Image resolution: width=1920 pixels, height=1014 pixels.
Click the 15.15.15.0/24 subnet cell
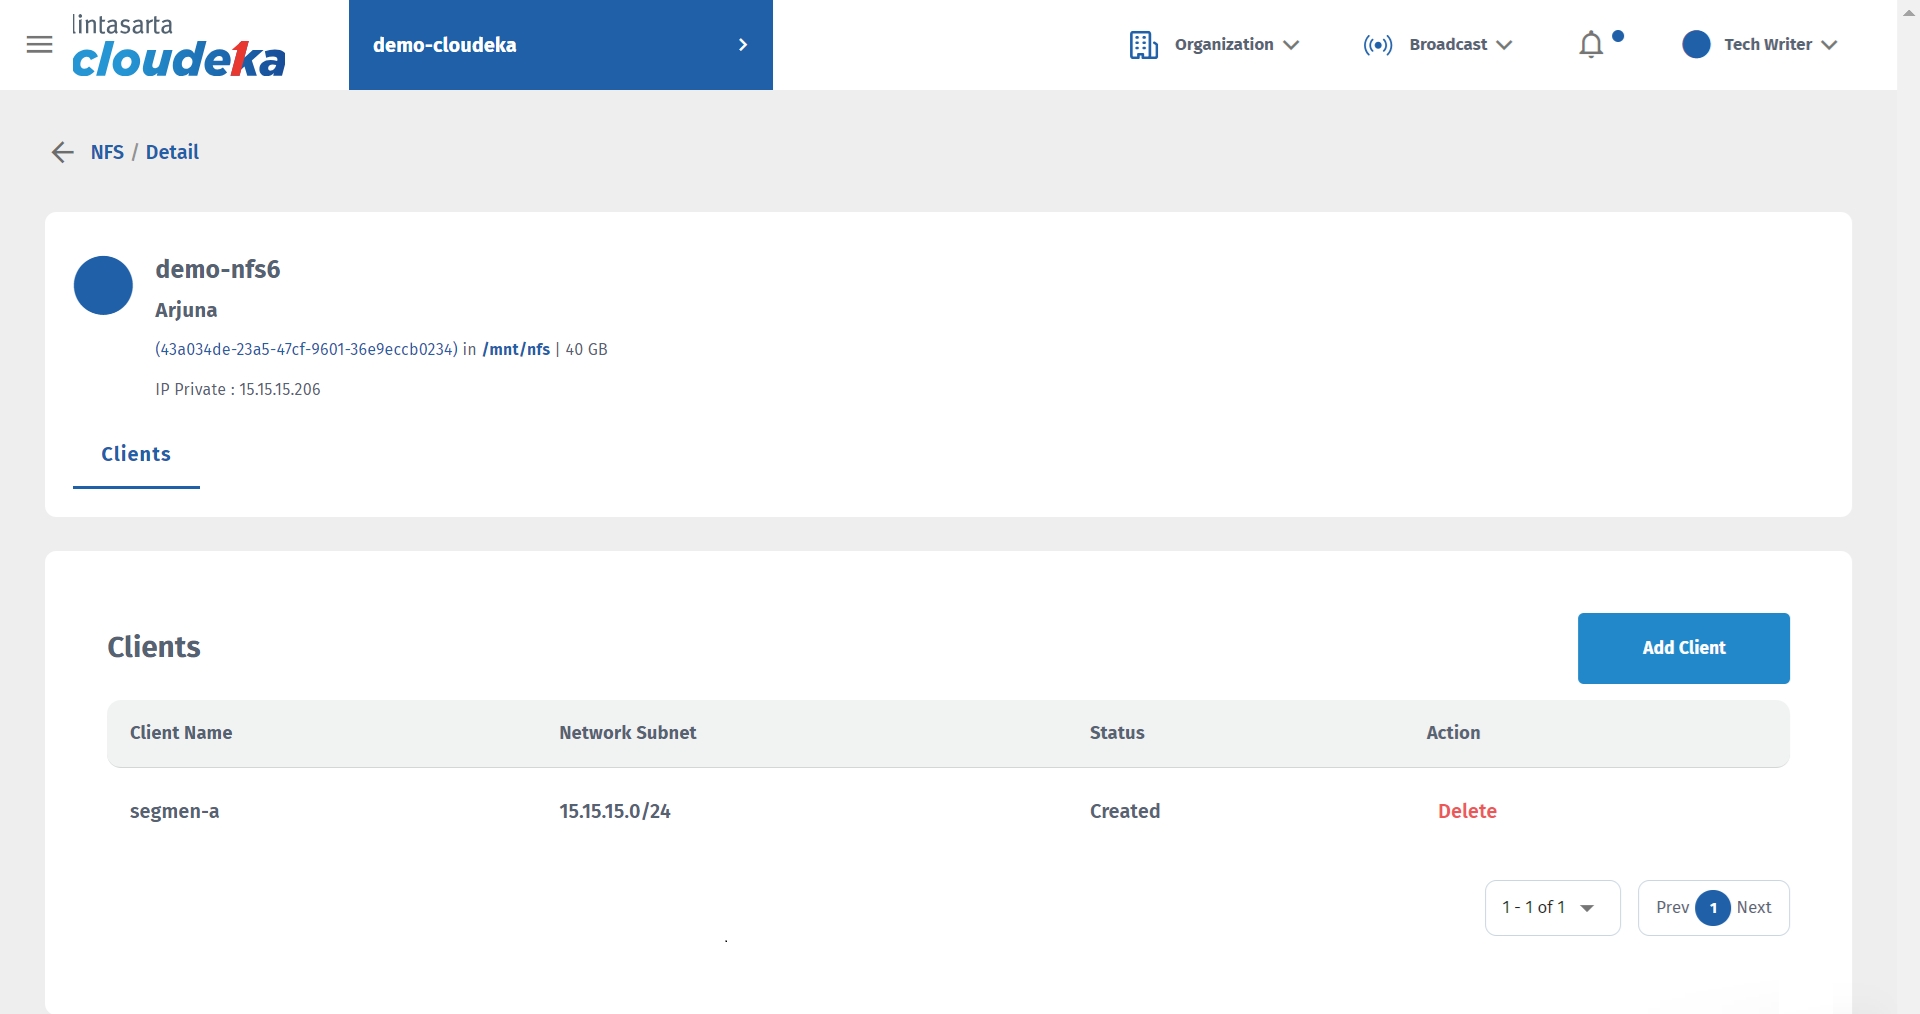click(x=615, y=811)
